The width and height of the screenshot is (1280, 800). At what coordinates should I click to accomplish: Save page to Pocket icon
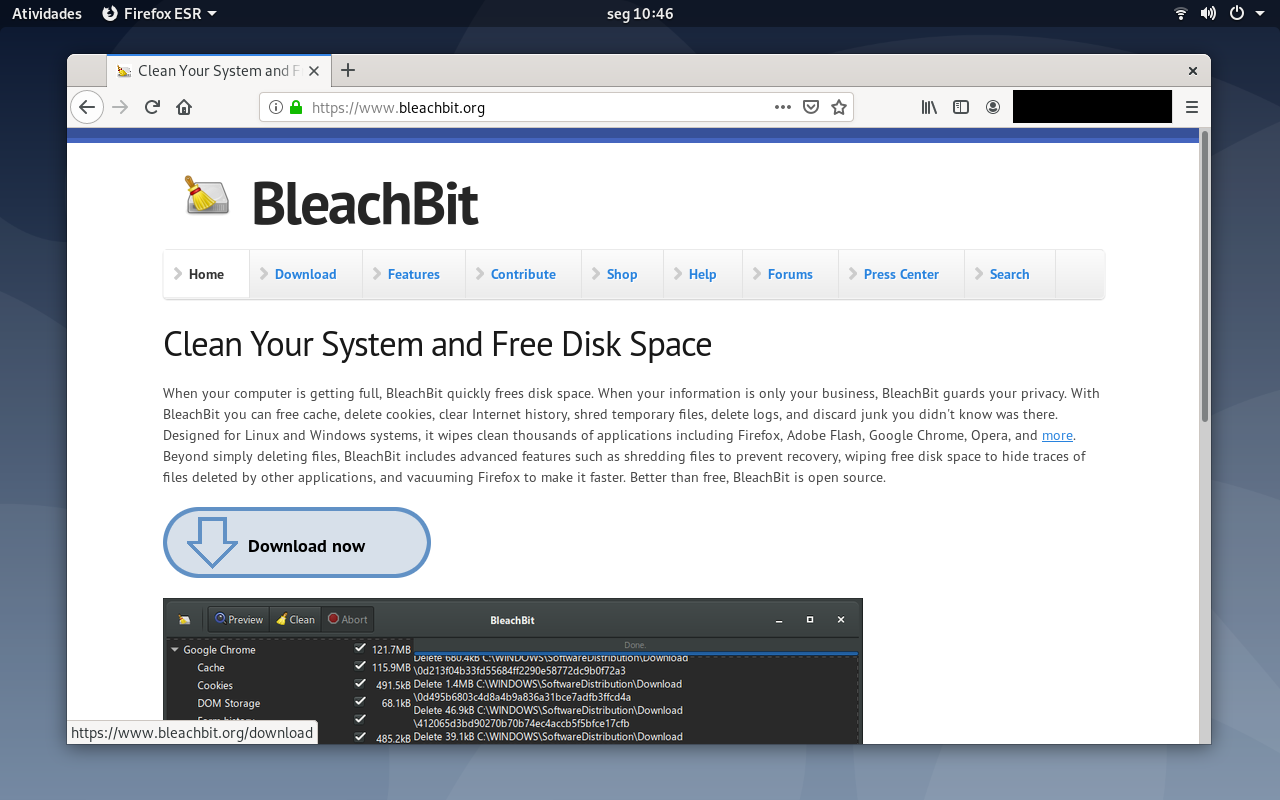point(811,107)
